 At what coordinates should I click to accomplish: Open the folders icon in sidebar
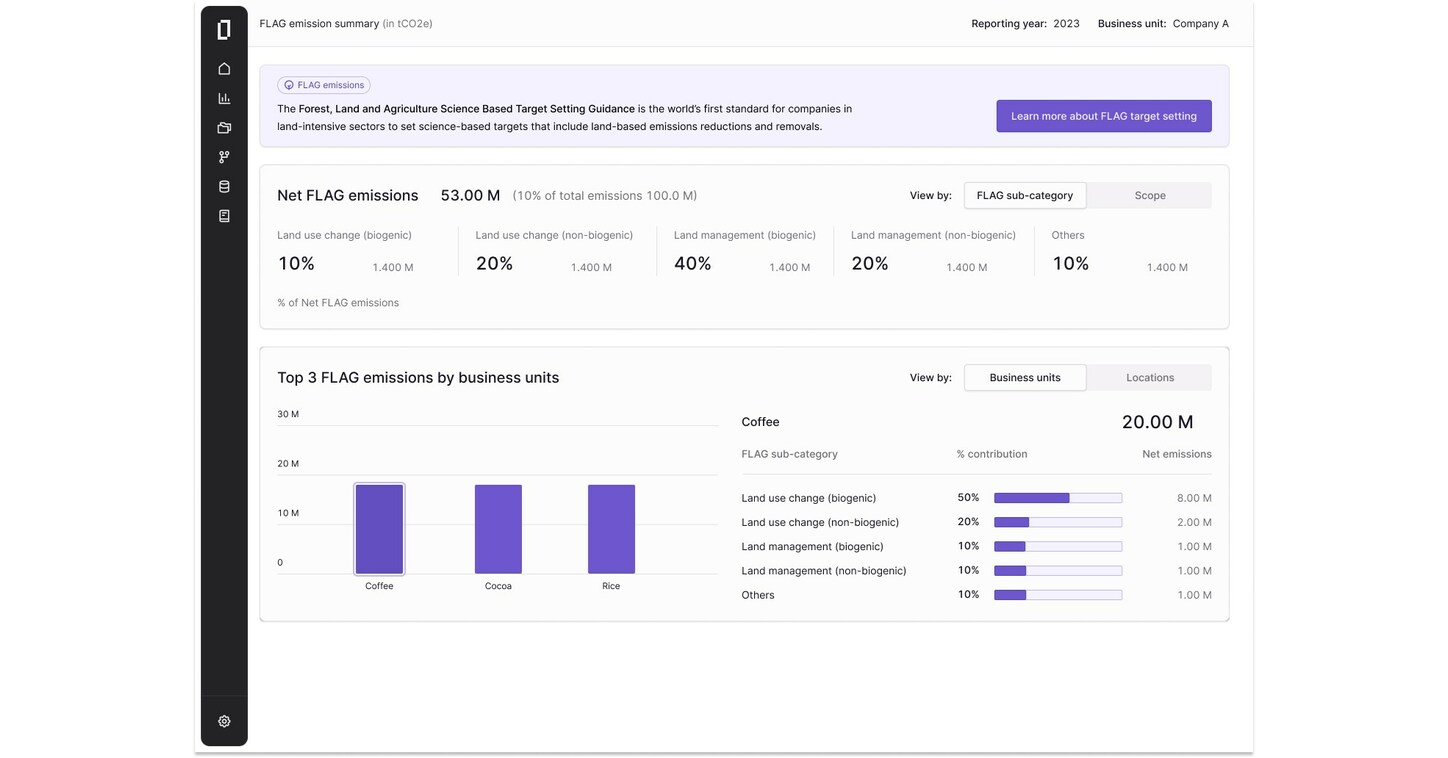coord(224,128)
